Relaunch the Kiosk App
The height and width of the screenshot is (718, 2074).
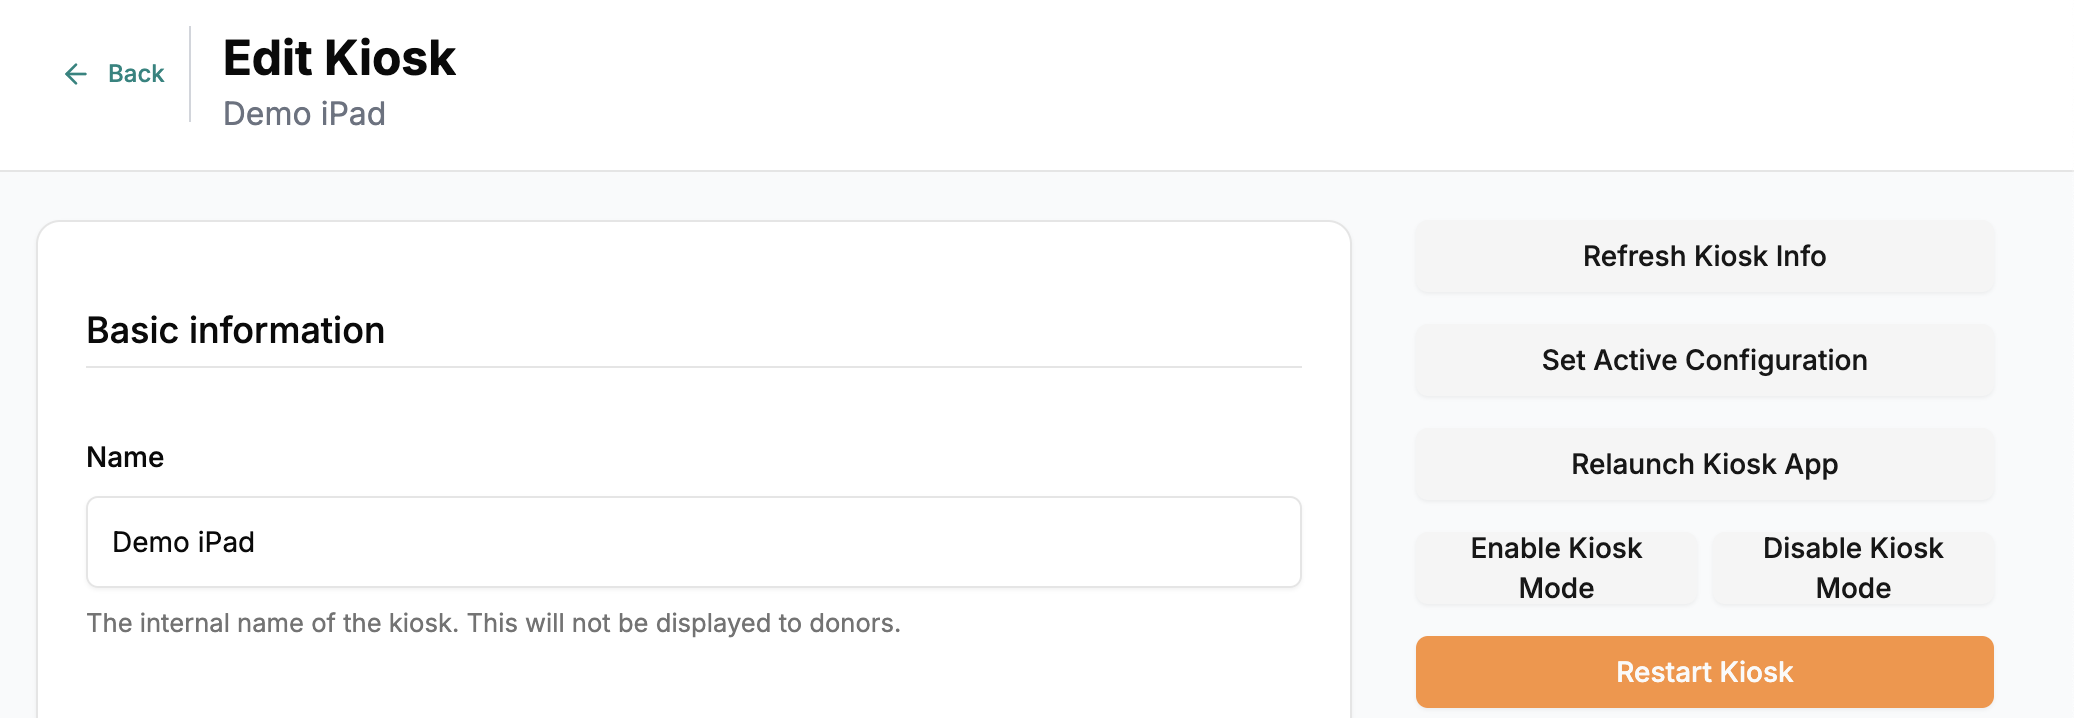point(1704,464)
